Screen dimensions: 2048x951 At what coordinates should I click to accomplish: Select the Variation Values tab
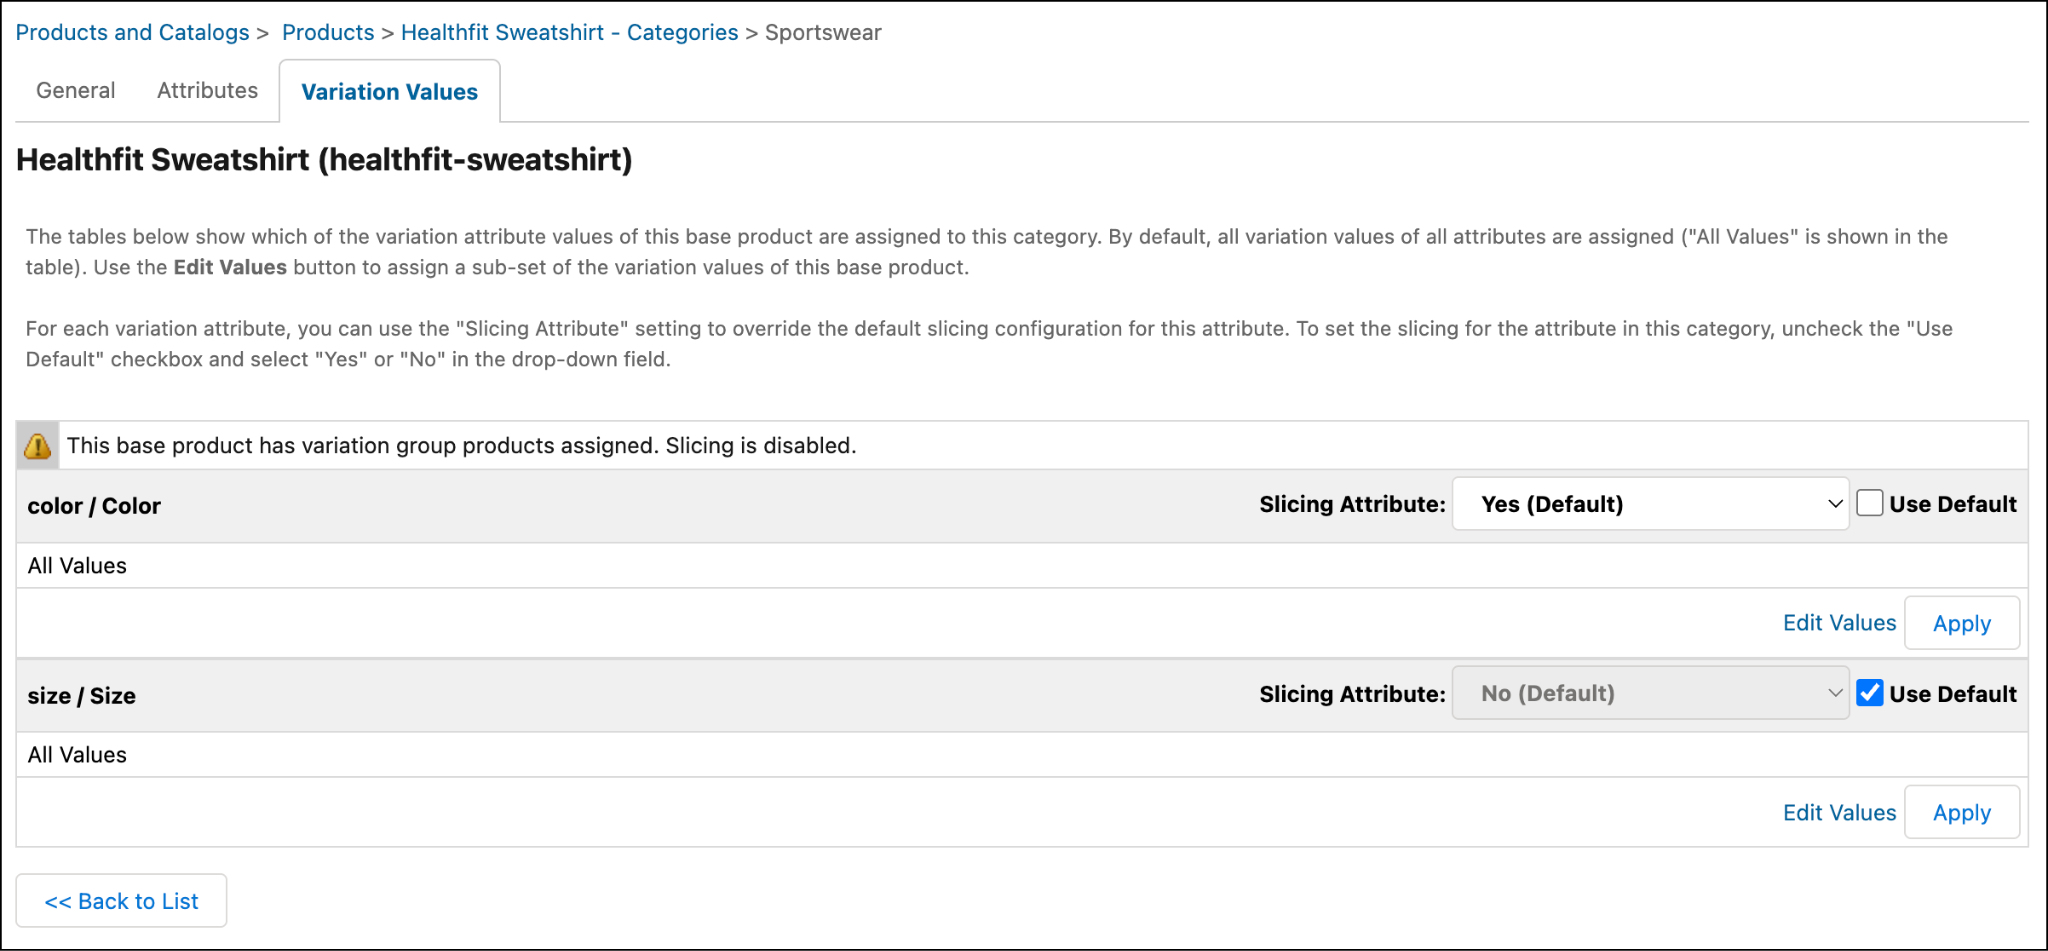(390, 92)
